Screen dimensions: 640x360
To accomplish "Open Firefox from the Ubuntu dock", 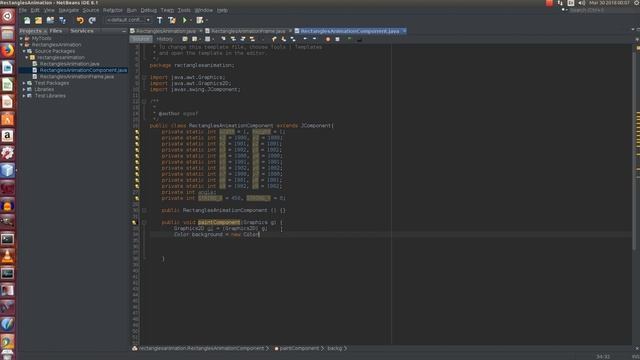I will pos(7,51).
